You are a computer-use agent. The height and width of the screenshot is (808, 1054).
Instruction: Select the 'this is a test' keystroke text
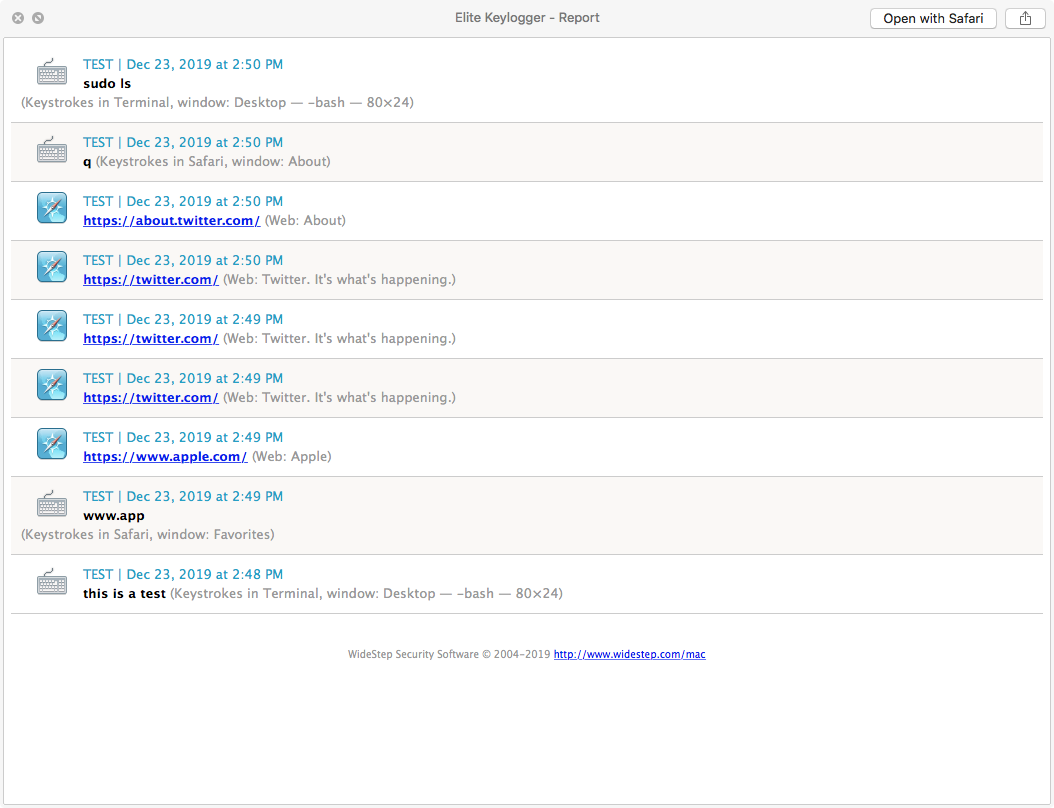[x=125, y=593]
